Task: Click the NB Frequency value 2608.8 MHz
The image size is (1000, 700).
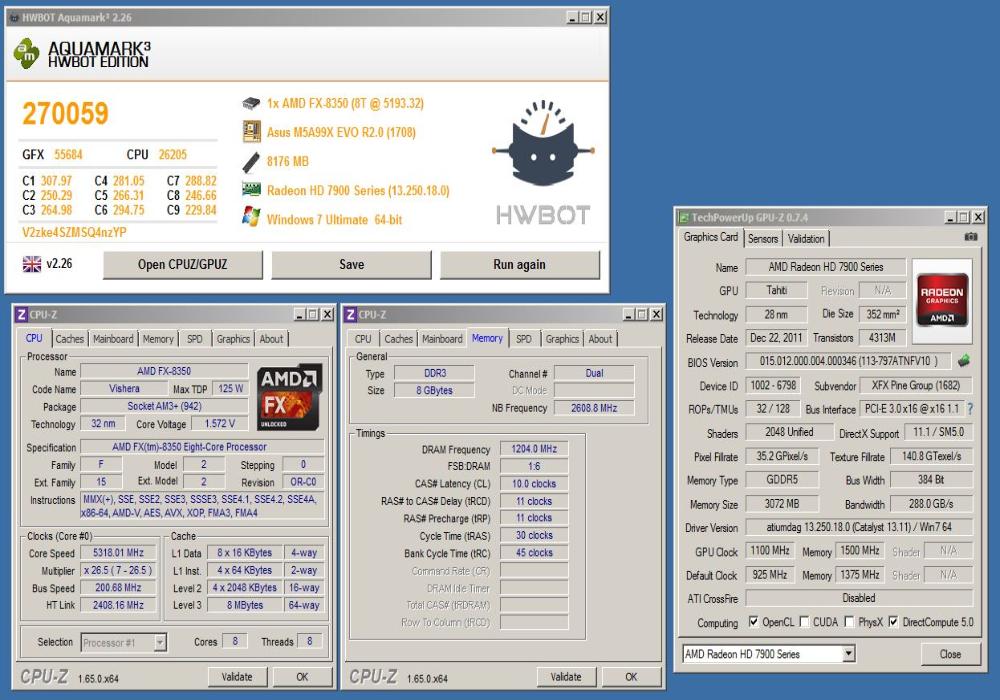Action: (594, 408)
